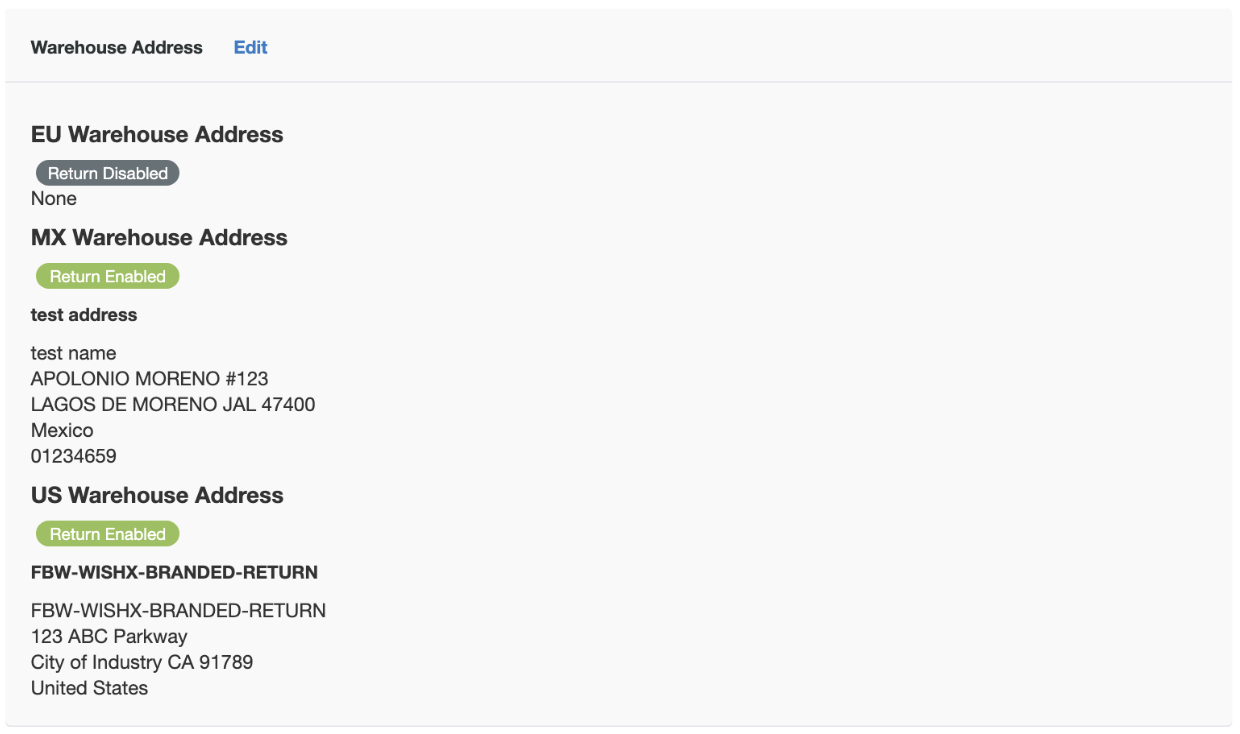1240x734 pixels.
Task: Click the APOLONIO MORENO #123 street line
Action: point(149,379)
